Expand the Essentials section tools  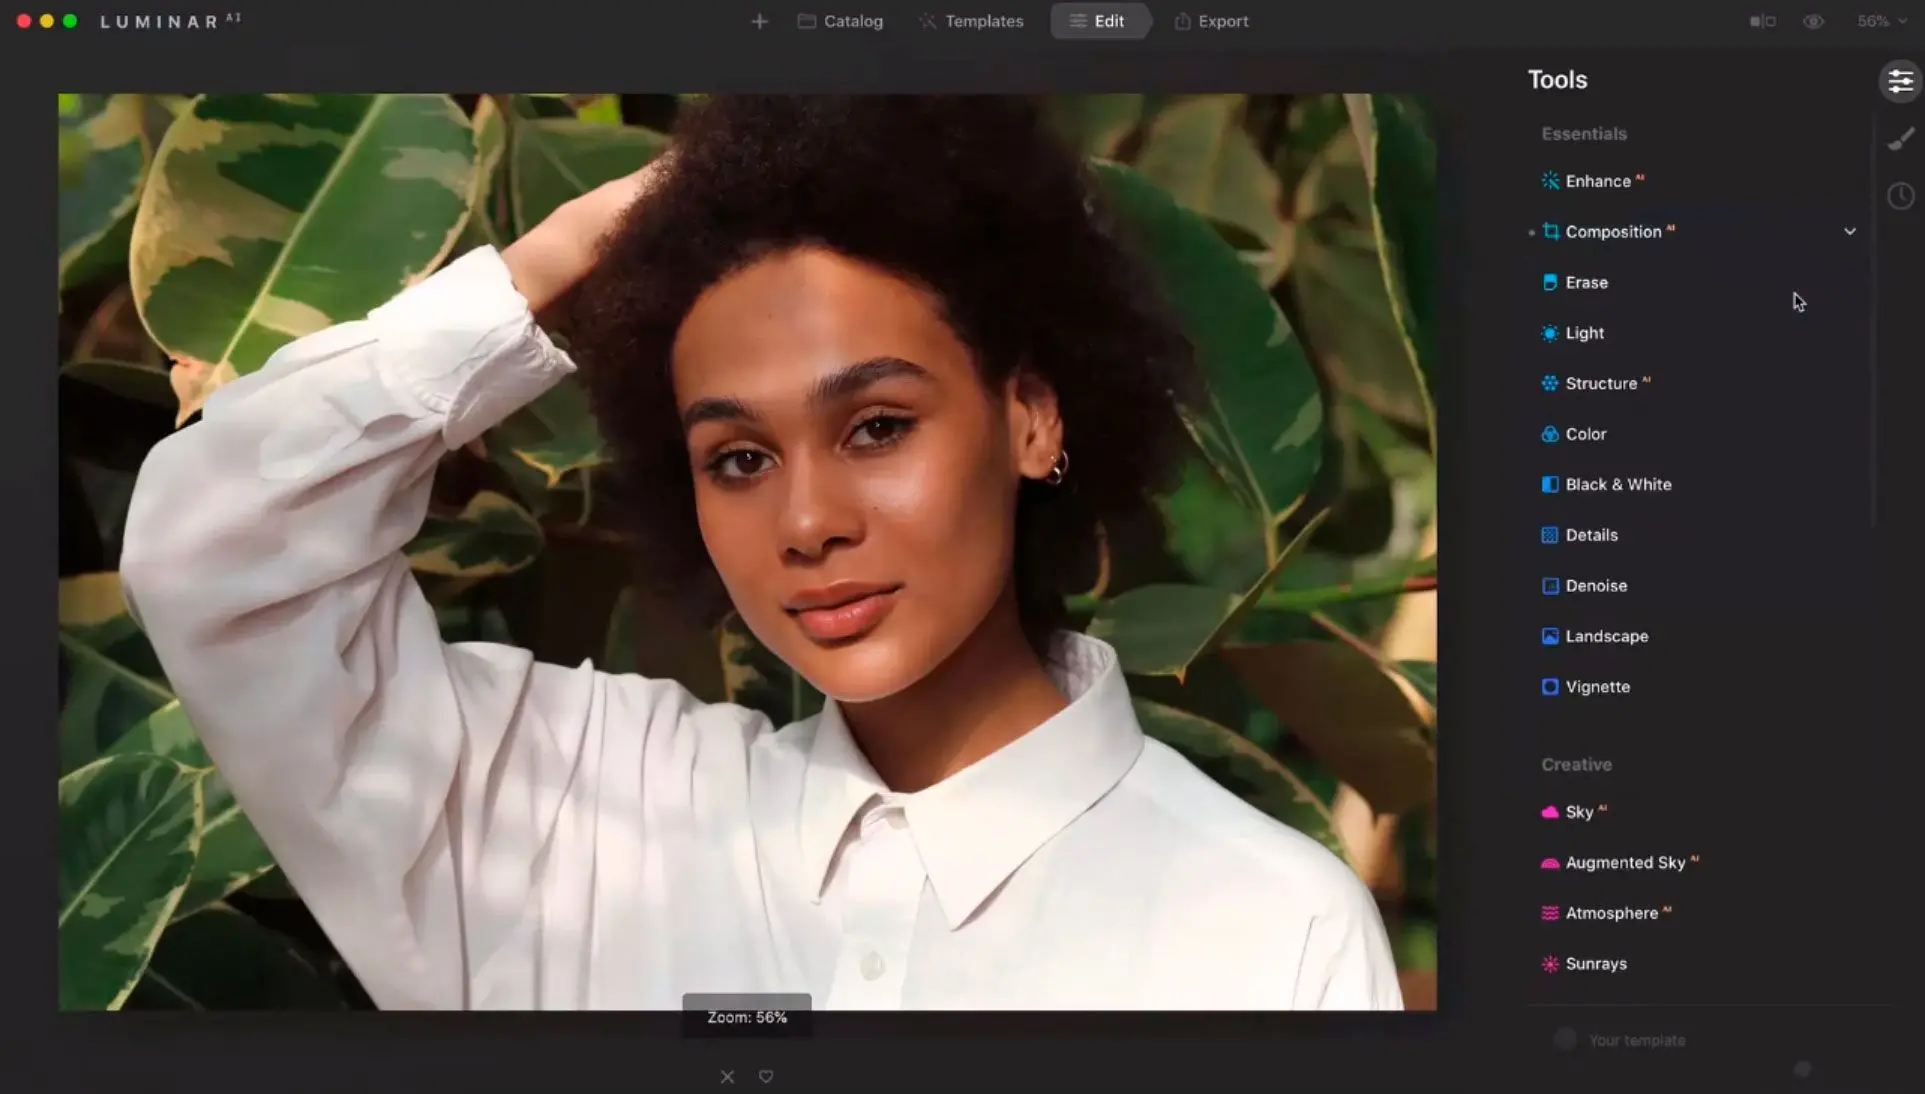1583,132
